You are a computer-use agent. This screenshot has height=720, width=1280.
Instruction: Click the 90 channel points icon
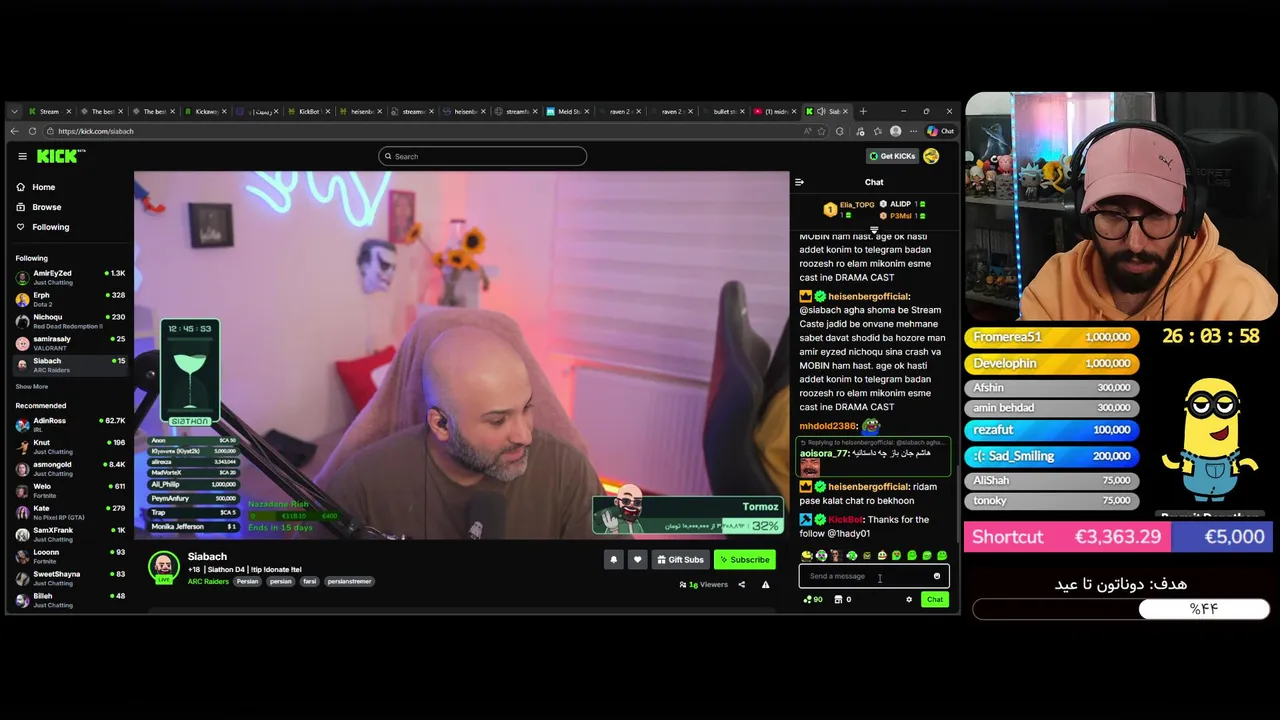(812, 600)
